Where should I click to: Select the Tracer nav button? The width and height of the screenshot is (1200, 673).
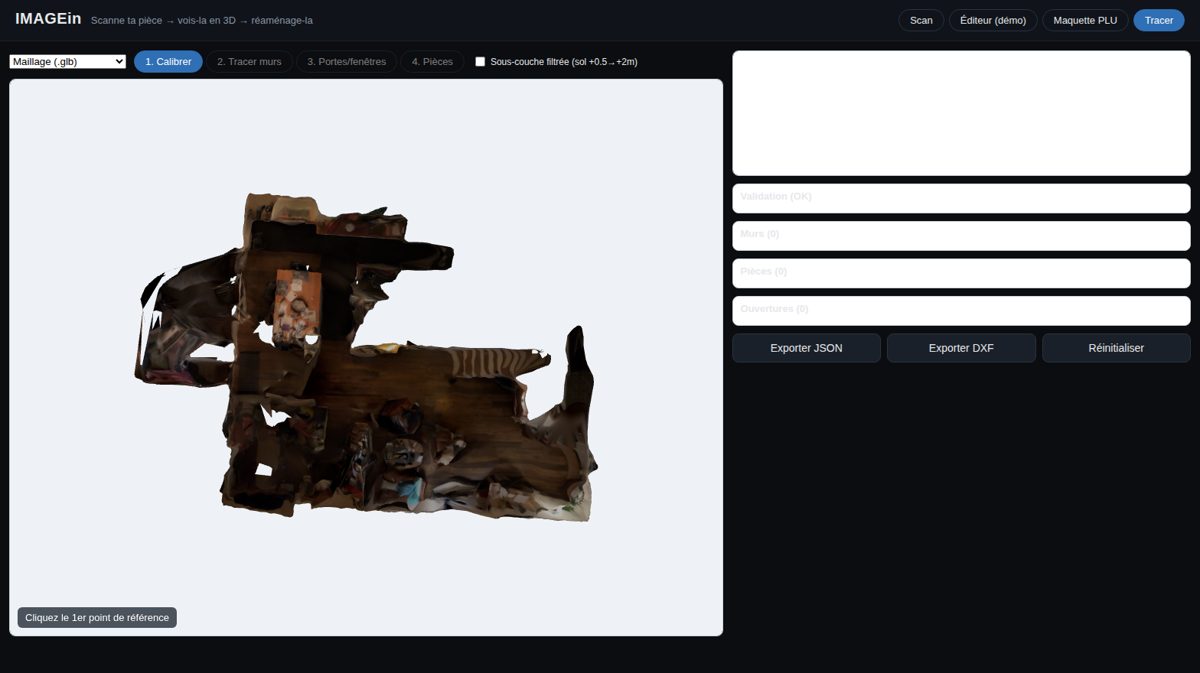(x=1158, y=20)
